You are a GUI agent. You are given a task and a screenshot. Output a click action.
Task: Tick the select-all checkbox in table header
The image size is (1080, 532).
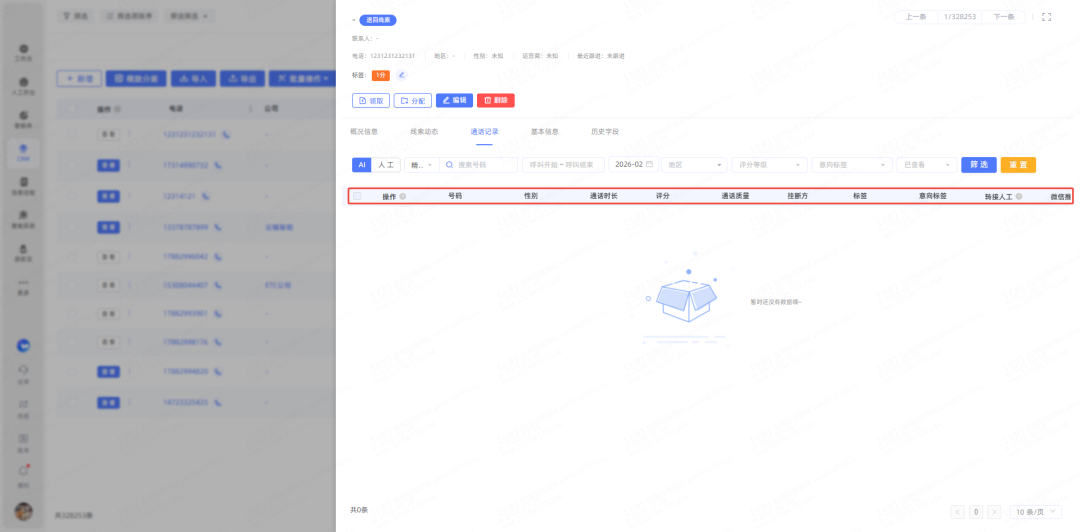point(357,196)
